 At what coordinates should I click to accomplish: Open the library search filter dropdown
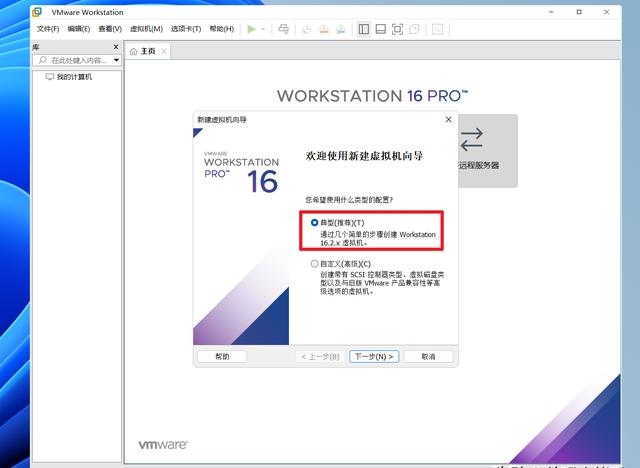click(x=116, y=60)
